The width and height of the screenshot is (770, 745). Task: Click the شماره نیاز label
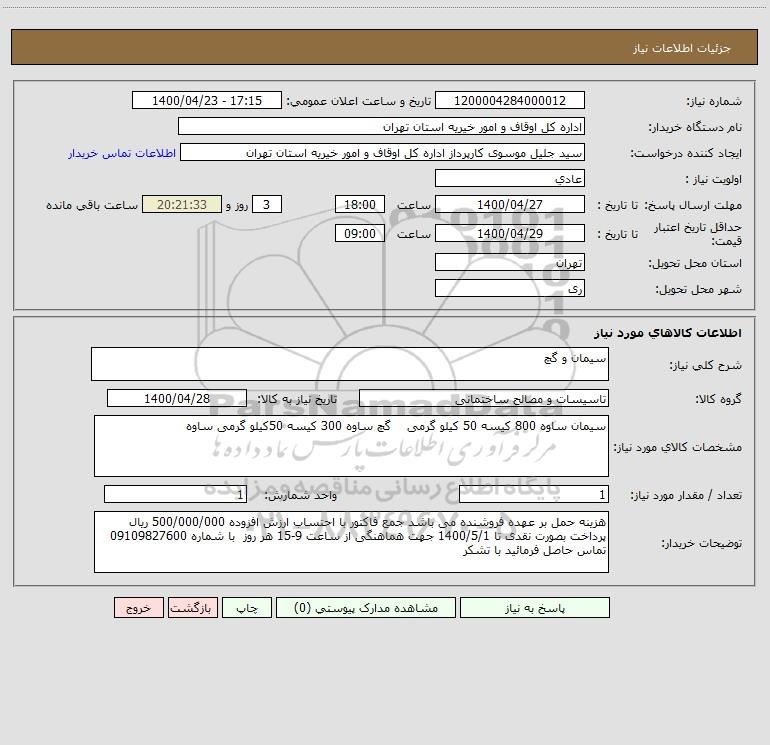pyautogui.click(x=714, y=101)
